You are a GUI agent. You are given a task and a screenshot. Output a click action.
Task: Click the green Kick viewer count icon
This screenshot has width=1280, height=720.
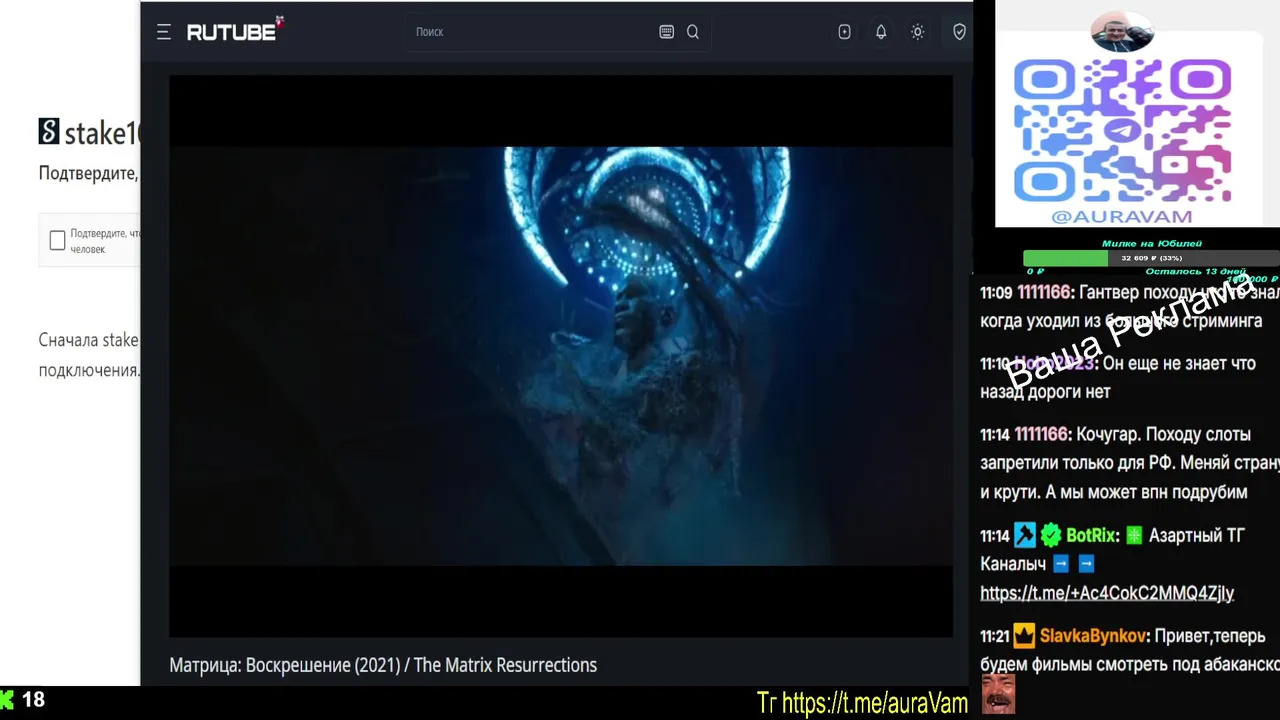pos(7,700)
